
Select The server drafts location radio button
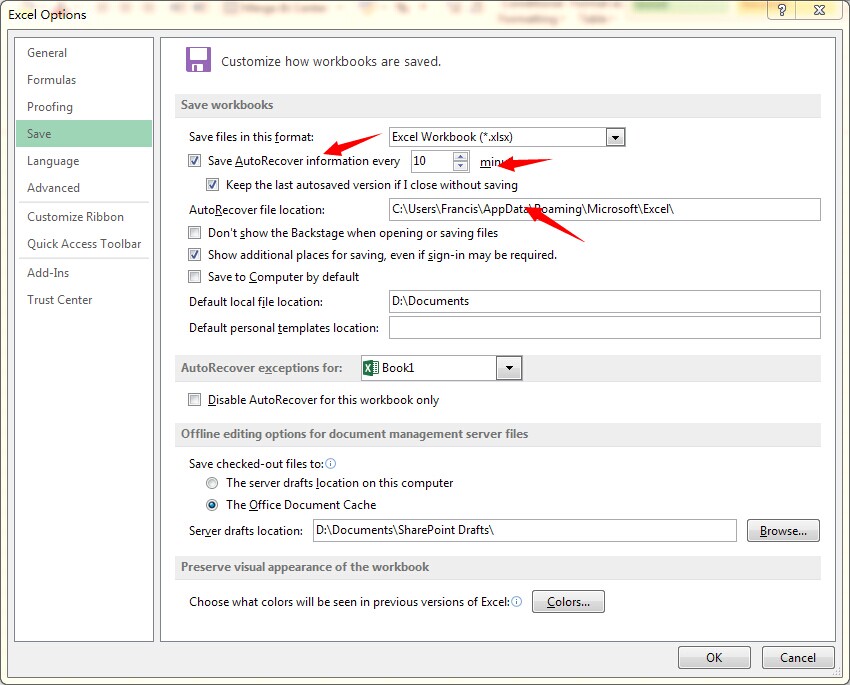212,483
